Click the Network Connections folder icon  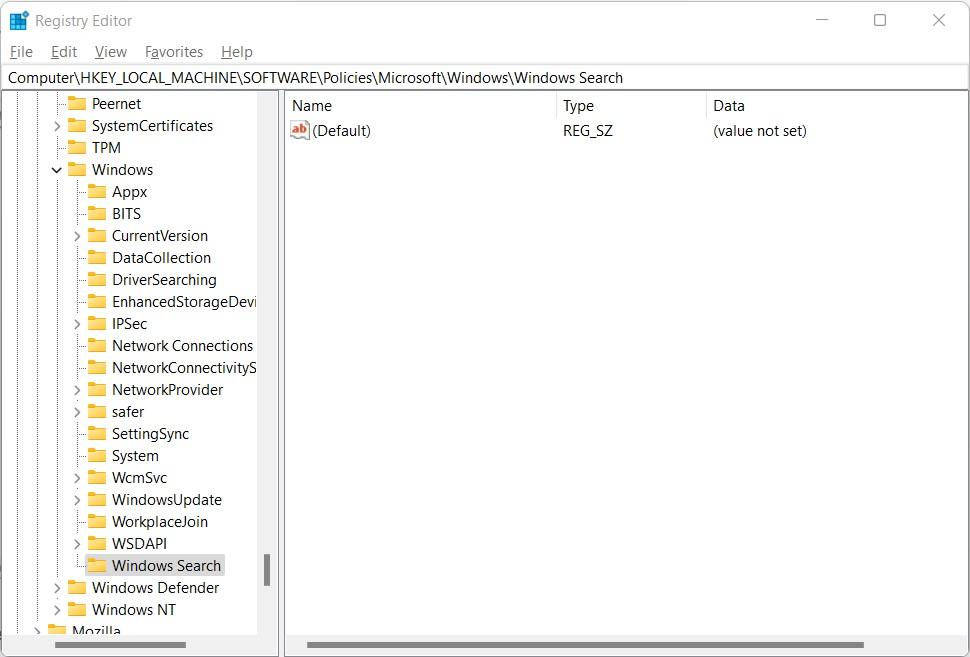pyautogui.click(x=97, y=345)
